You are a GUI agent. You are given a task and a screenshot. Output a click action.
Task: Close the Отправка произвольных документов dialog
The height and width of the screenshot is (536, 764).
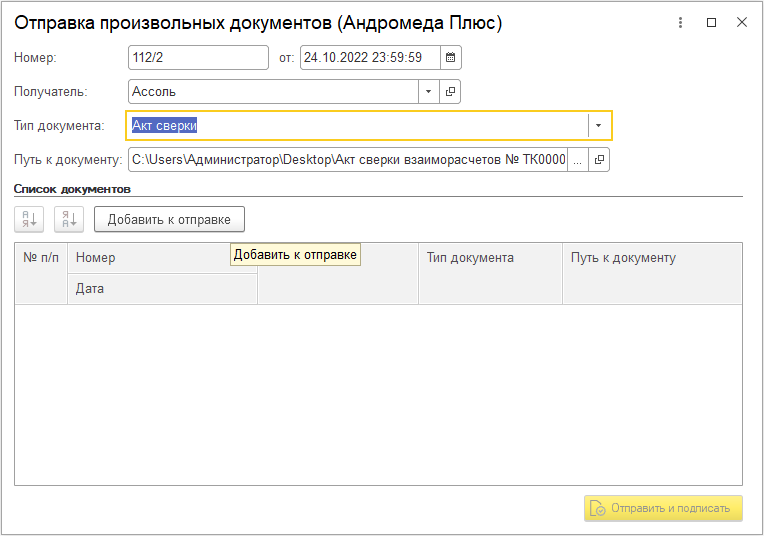[x=742, y=22]
